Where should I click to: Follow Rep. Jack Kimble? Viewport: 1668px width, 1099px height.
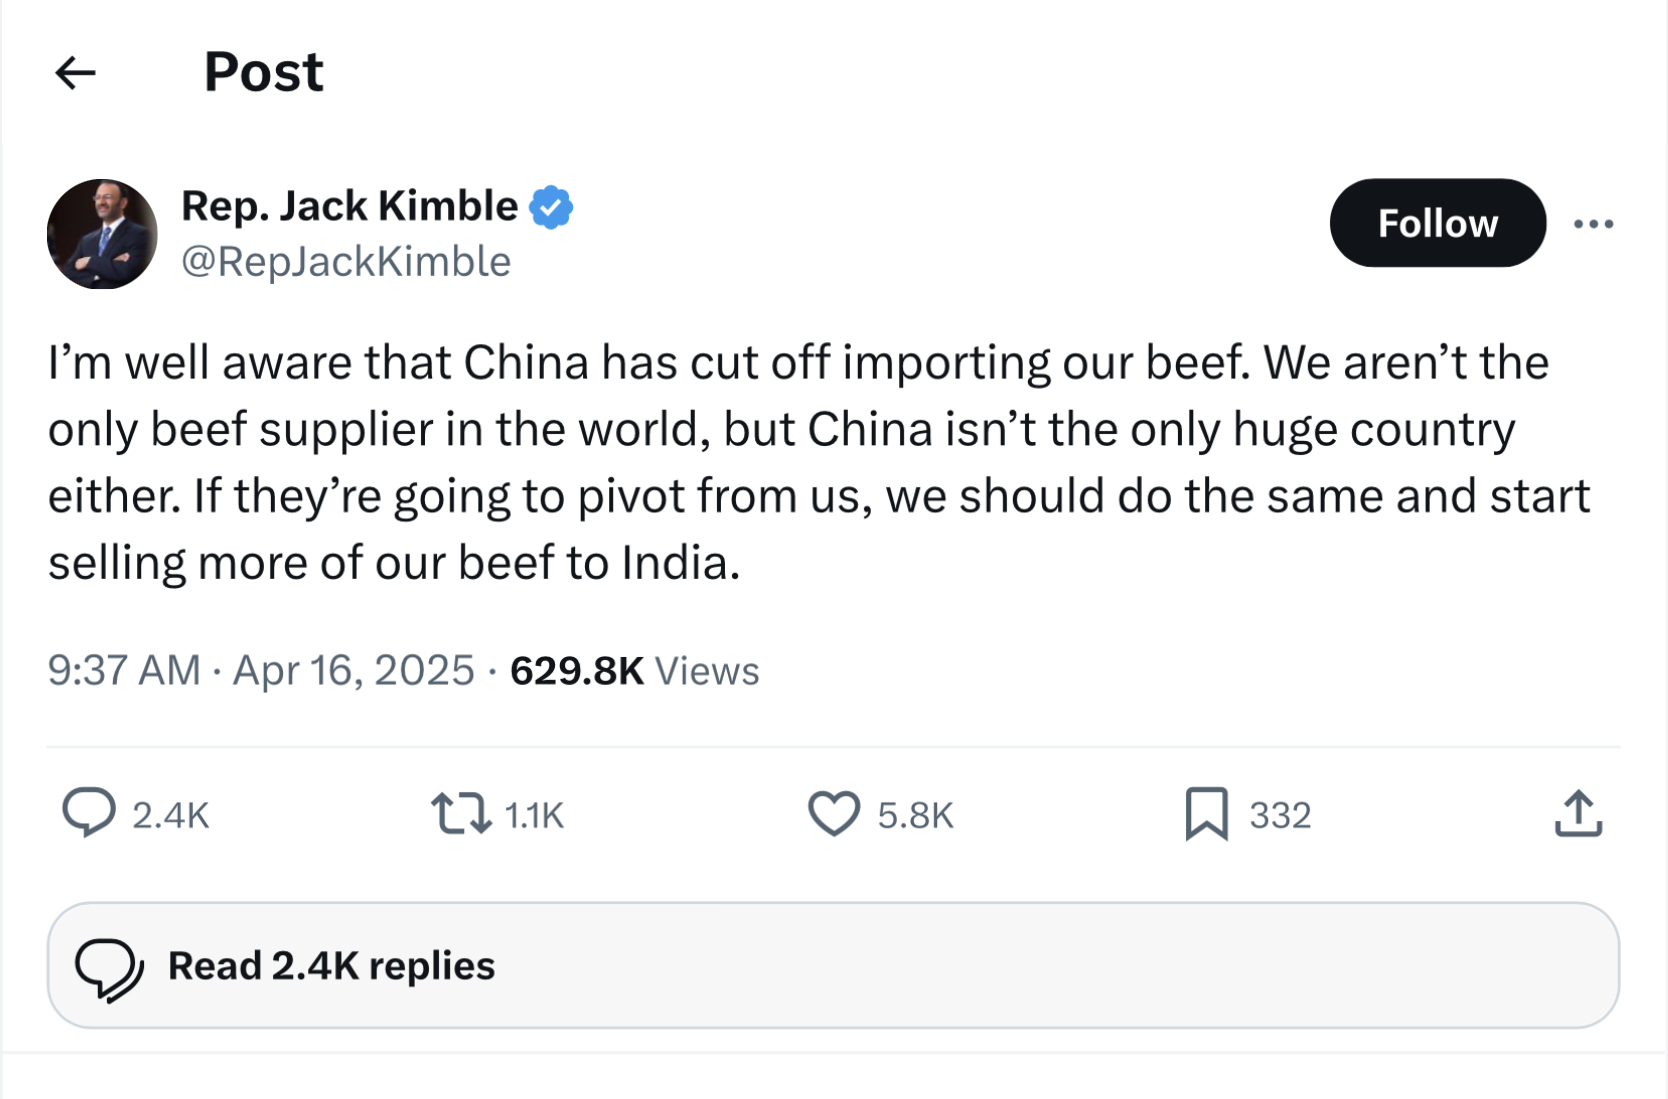coord(1437,223)
